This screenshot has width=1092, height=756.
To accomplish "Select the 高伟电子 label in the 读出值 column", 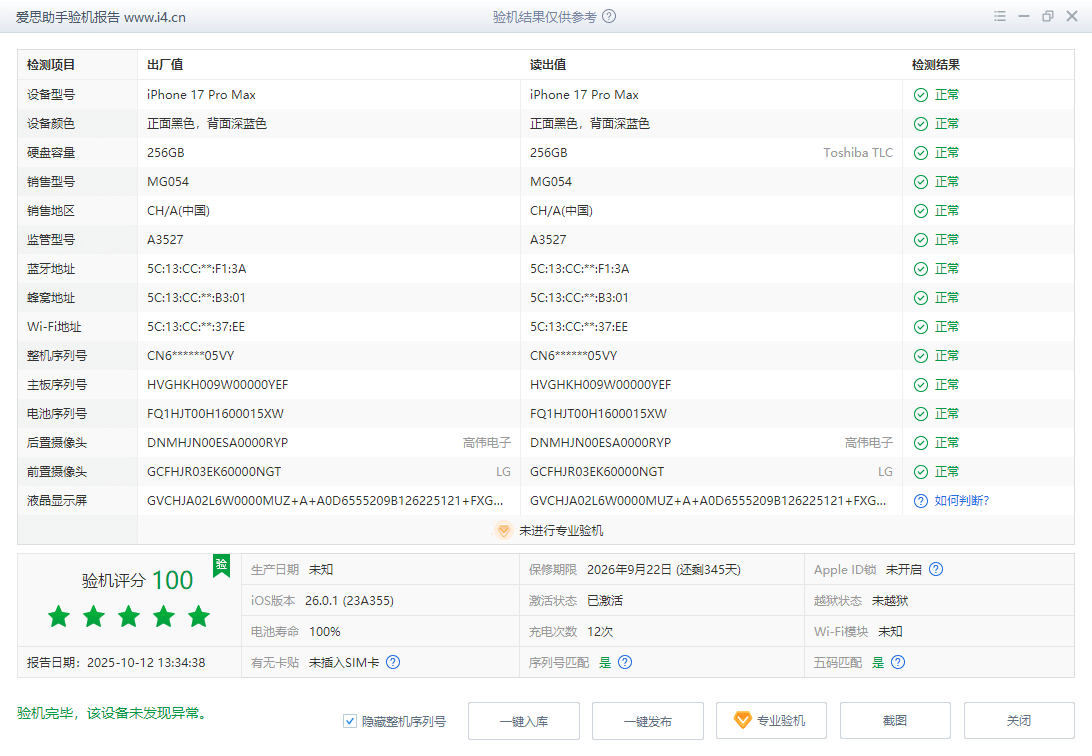I will (868, 443).
